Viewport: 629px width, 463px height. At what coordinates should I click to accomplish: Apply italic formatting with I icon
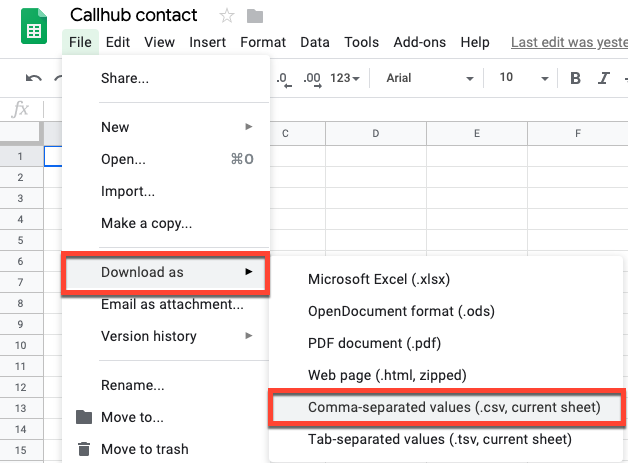point(604,78)
